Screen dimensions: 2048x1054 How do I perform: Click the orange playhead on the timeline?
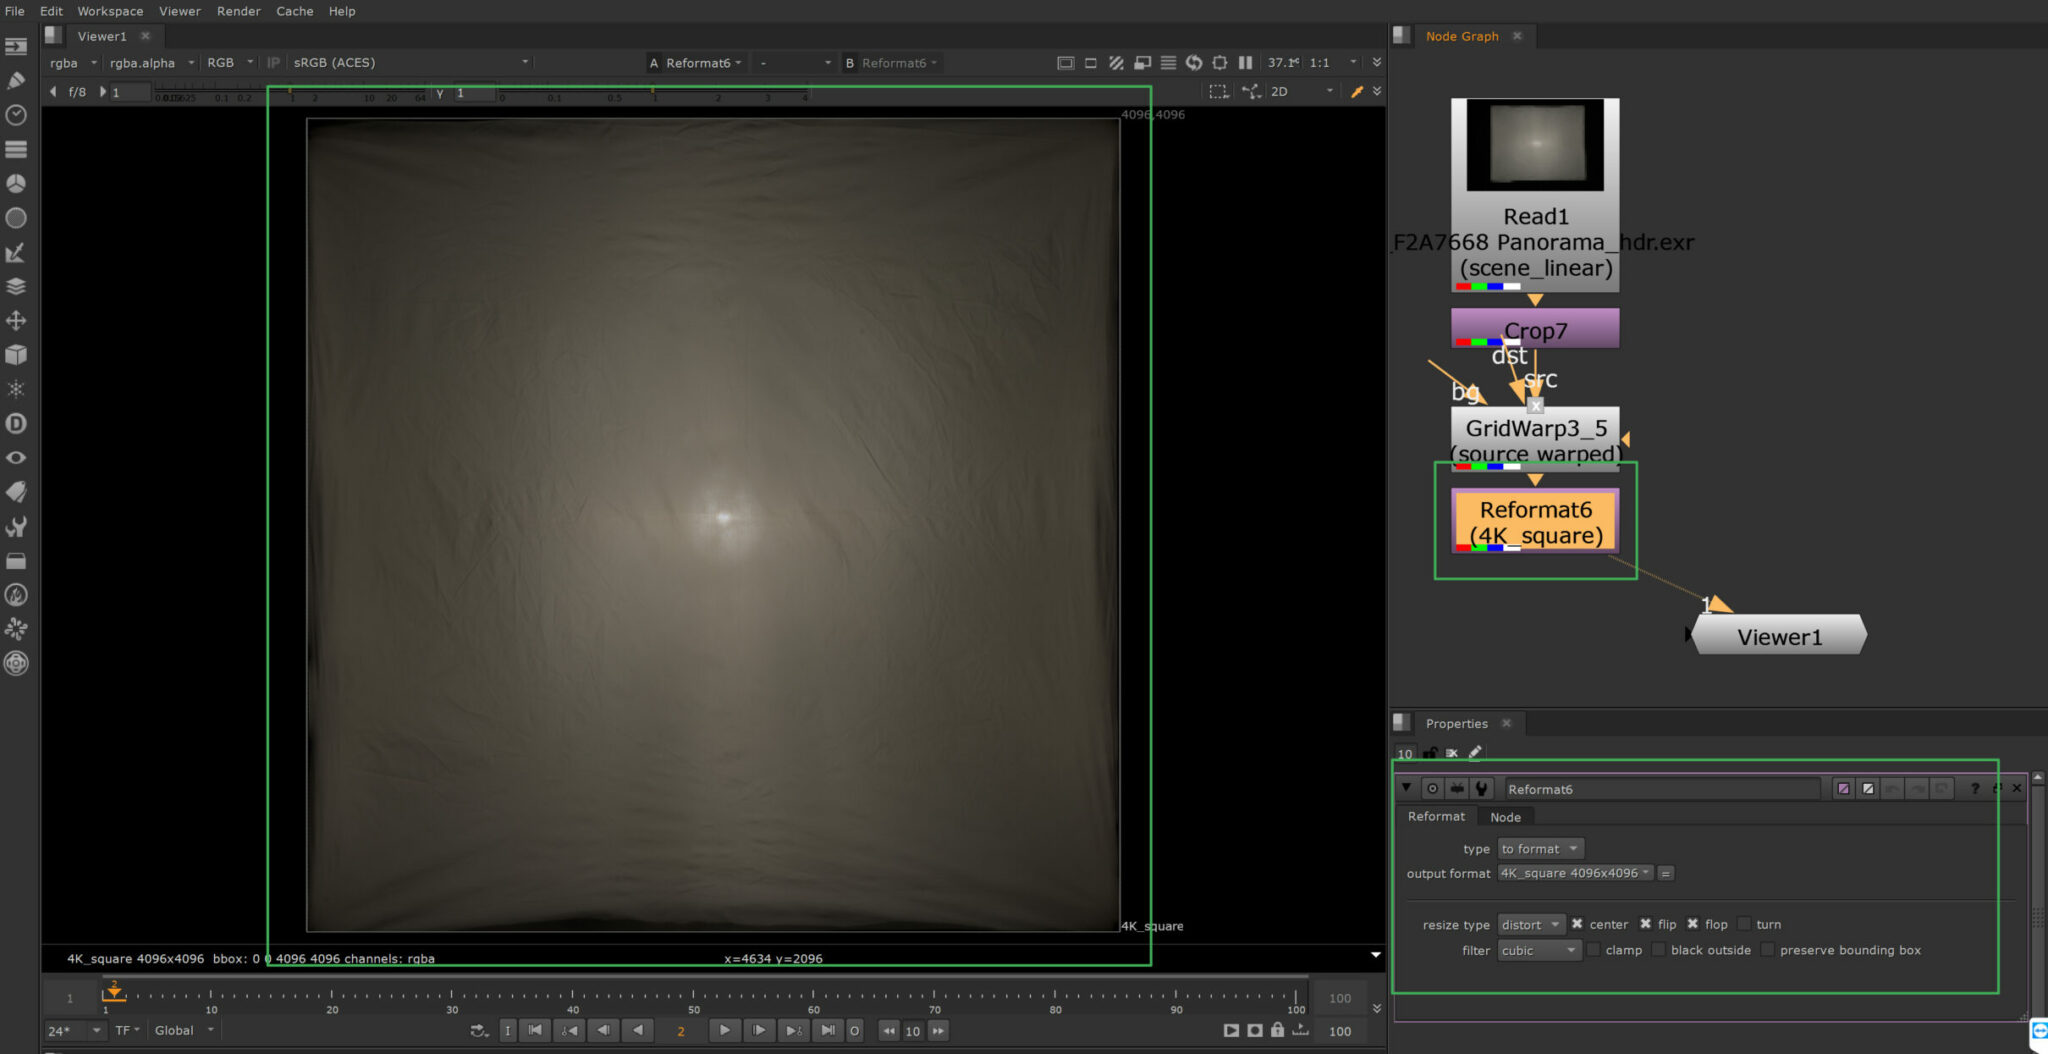114,993
